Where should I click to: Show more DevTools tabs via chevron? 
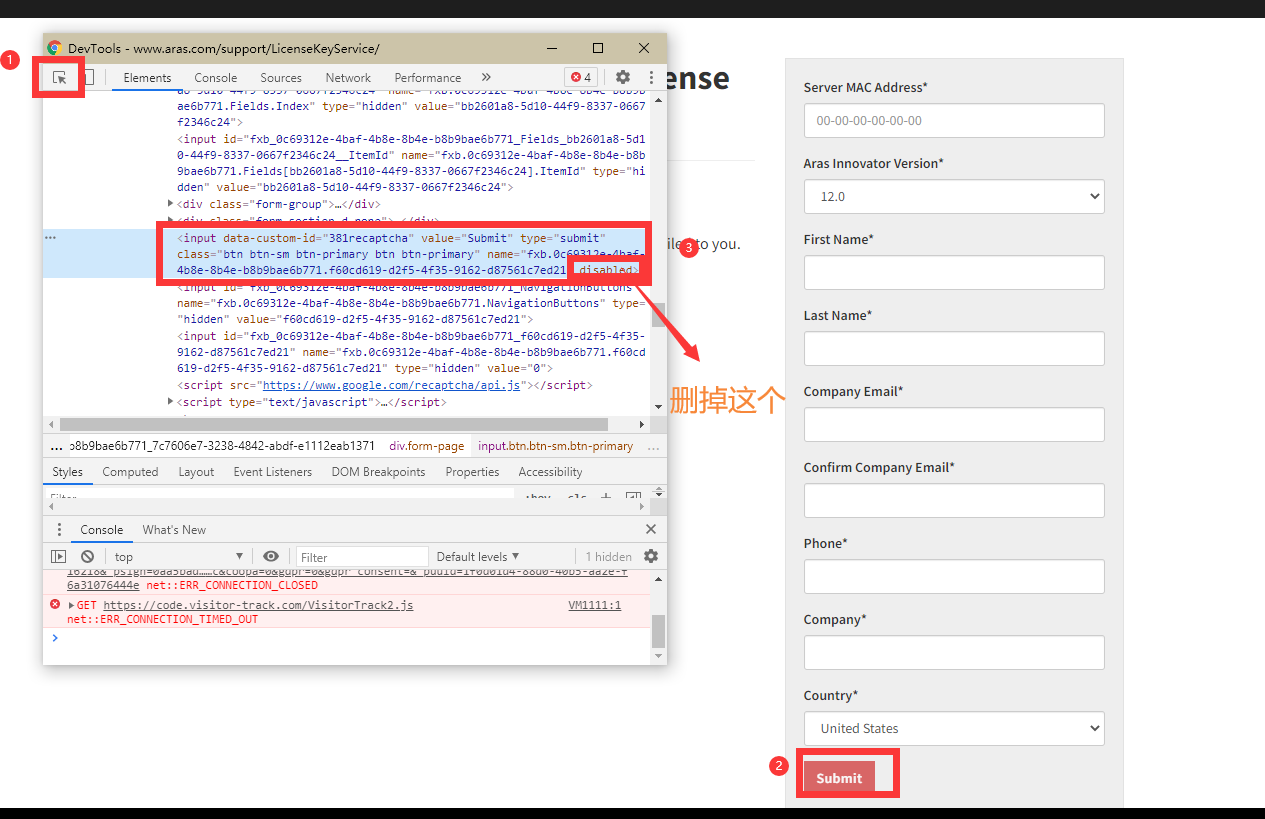(x=486, y=77)
